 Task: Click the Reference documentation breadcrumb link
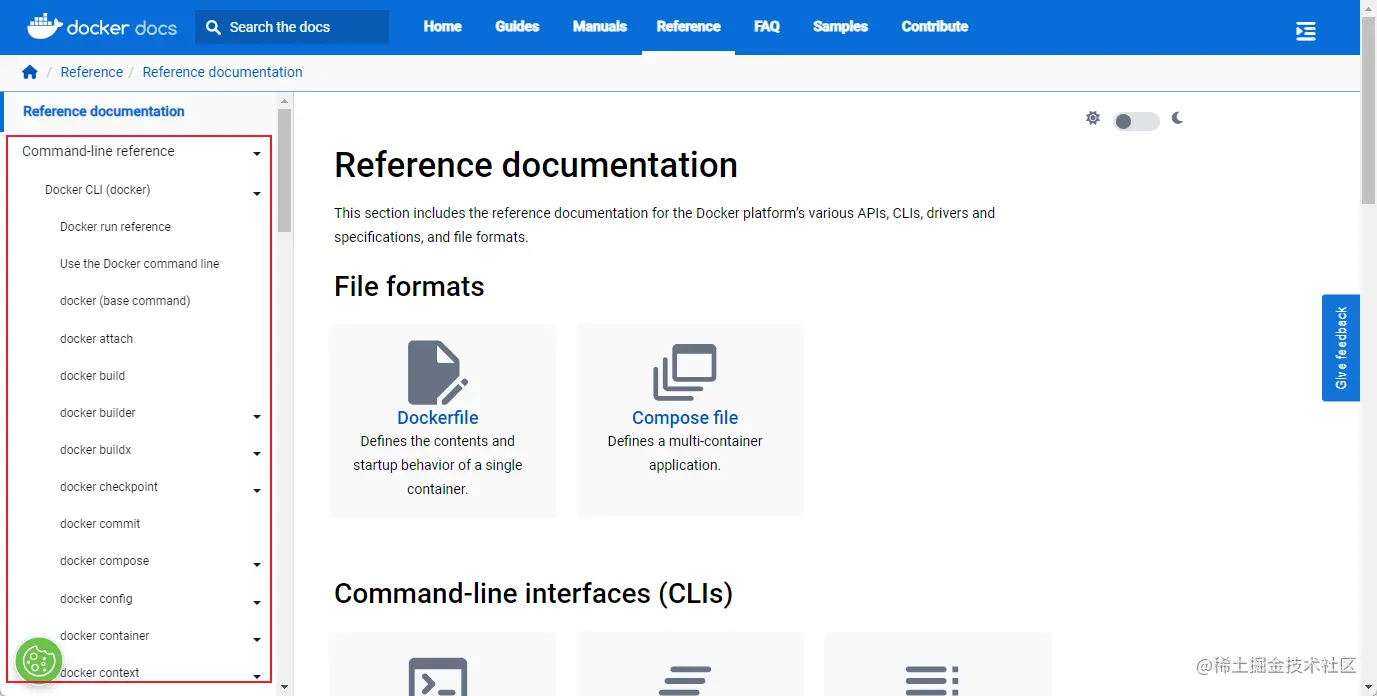click(x=222, y=72)
